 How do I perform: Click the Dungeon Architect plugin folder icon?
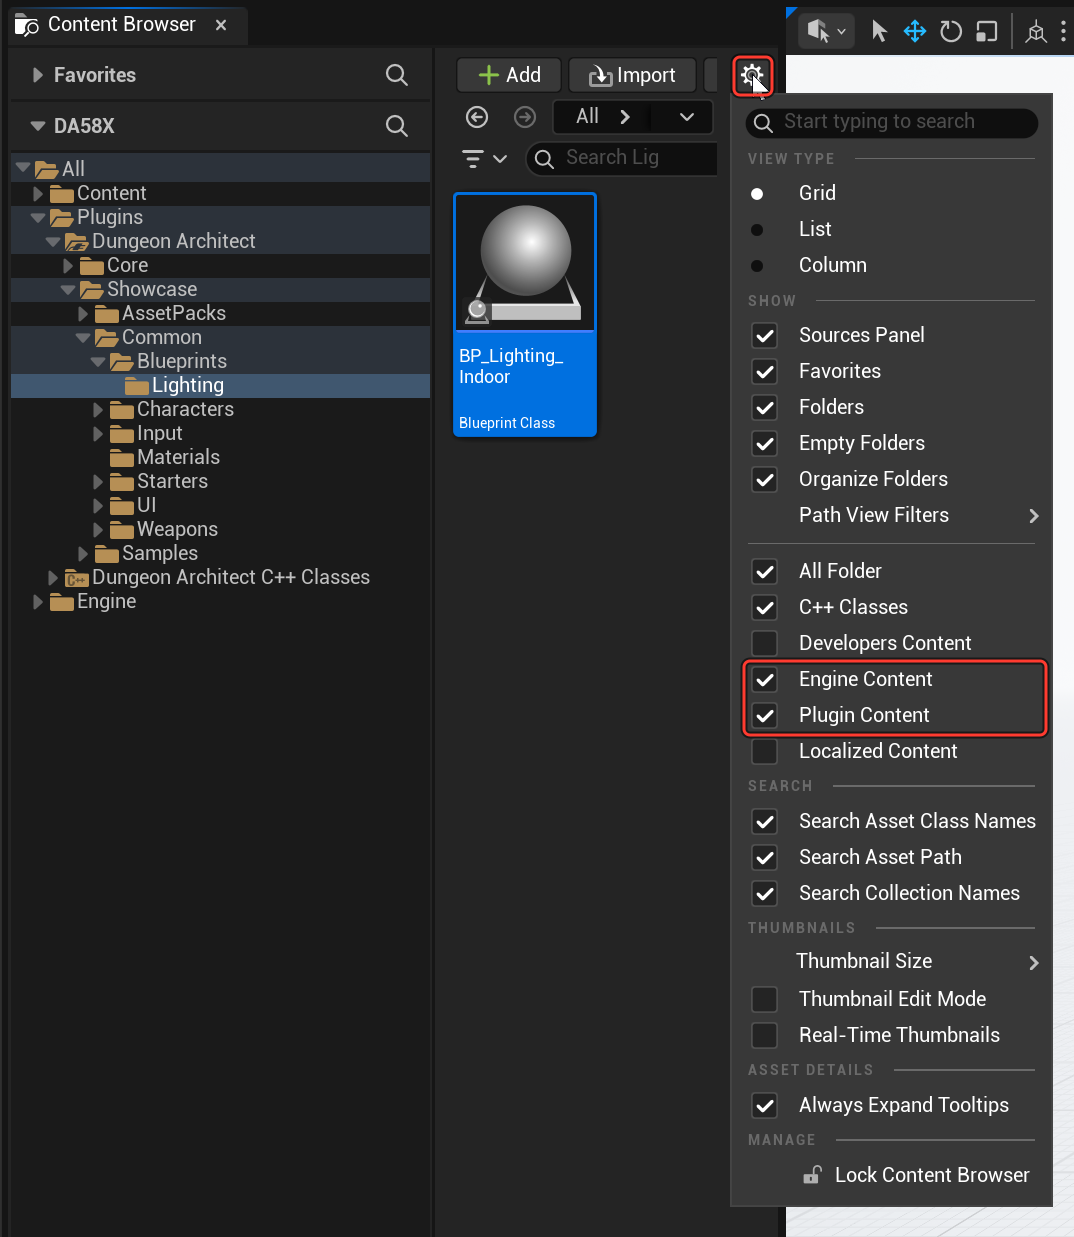point(76,242)
